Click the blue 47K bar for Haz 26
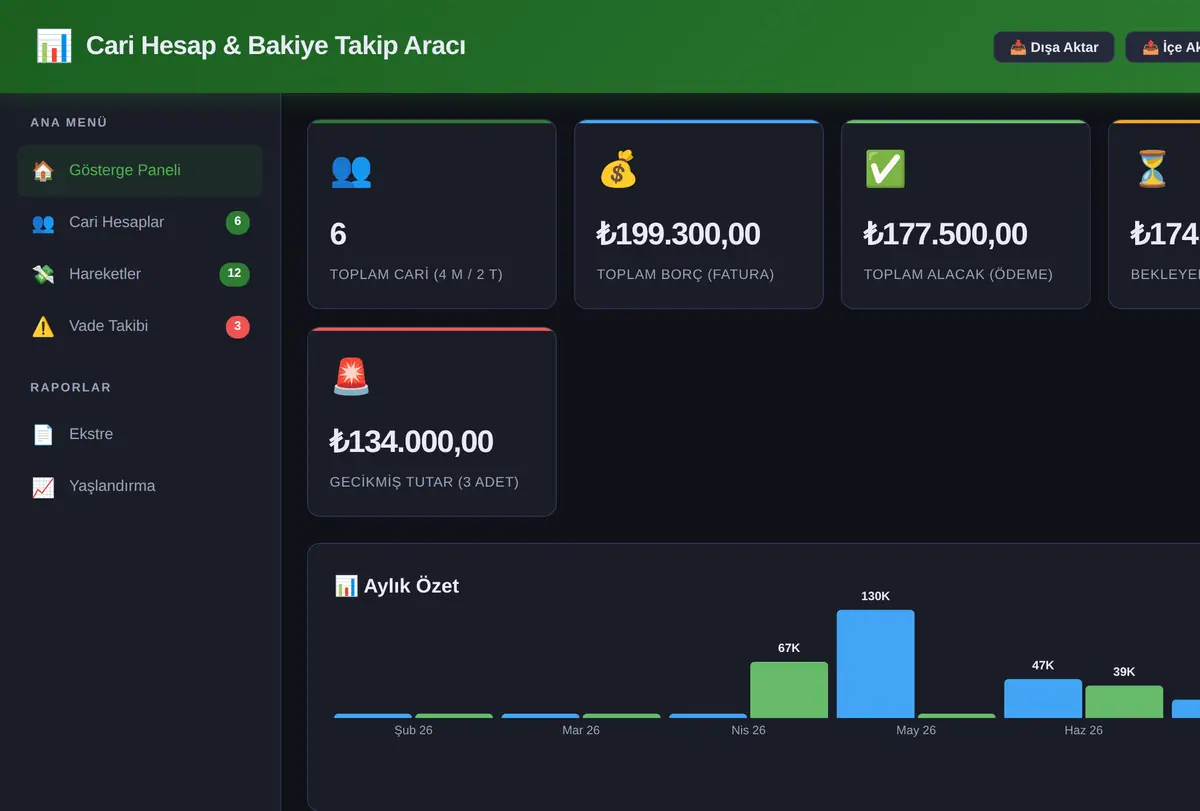The width and height of the screenshot is (1200, 811). tap(1043, 699)
